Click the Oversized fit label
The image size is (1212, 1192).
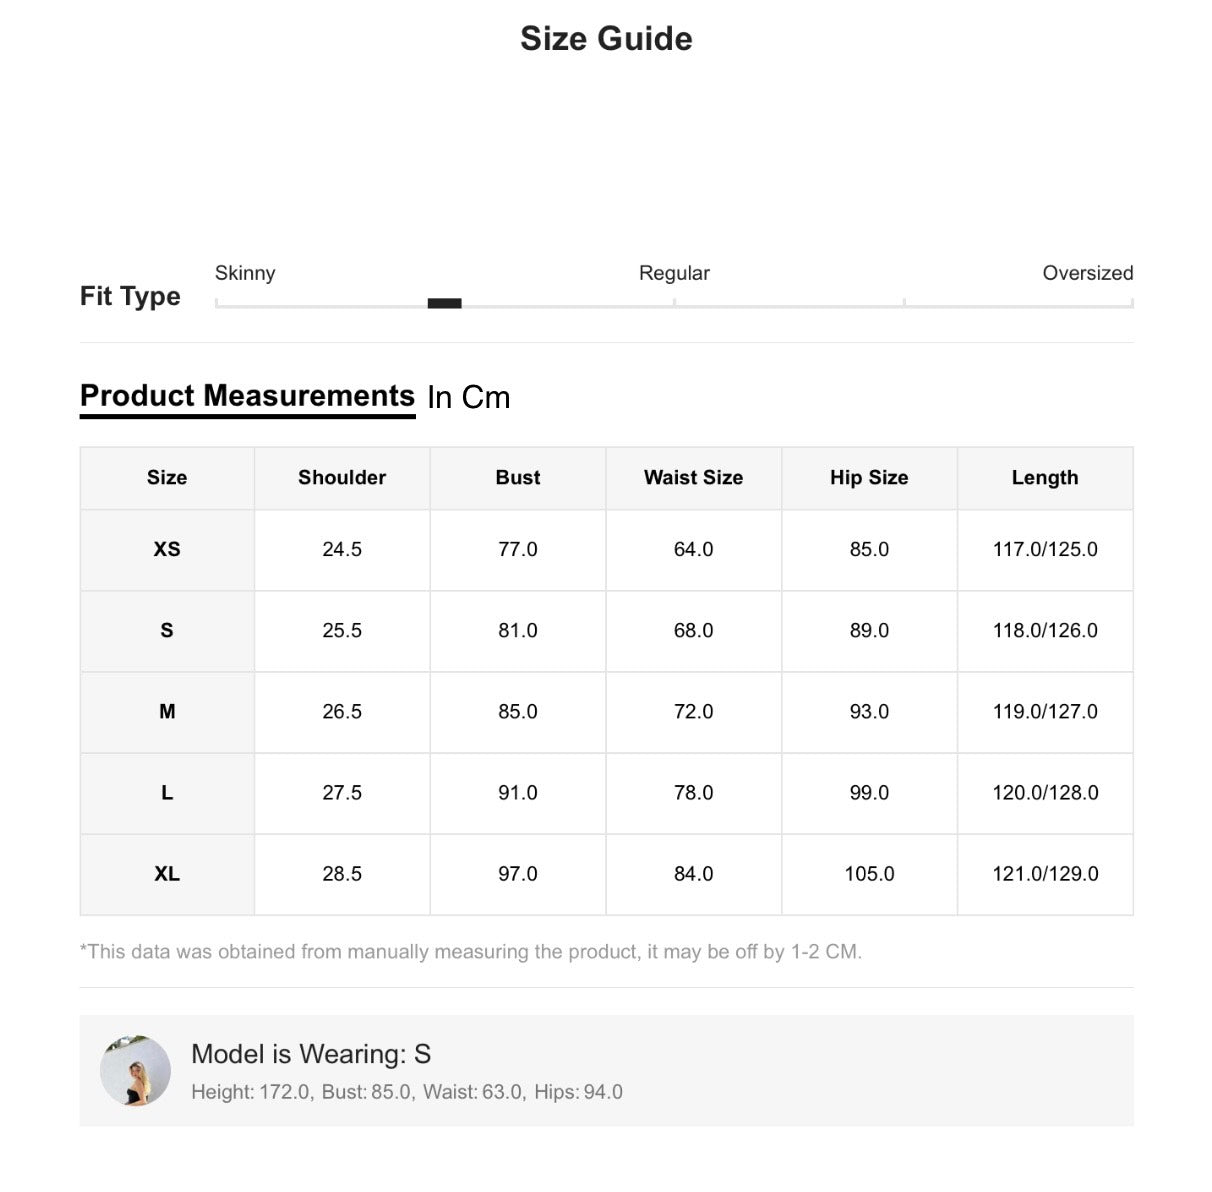coord(1087,273)
